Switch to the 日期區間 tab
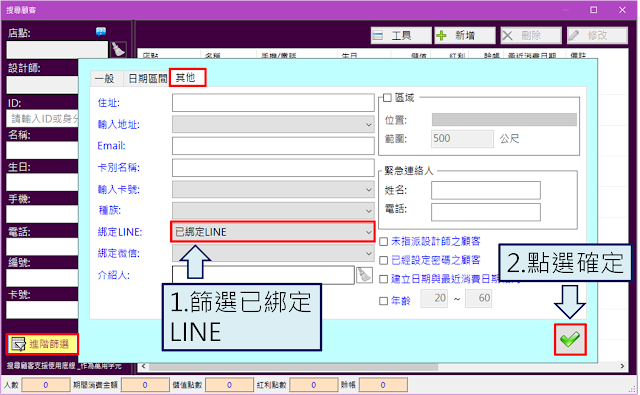The width and height of the screenshot is (640, 395). (147, 78)
